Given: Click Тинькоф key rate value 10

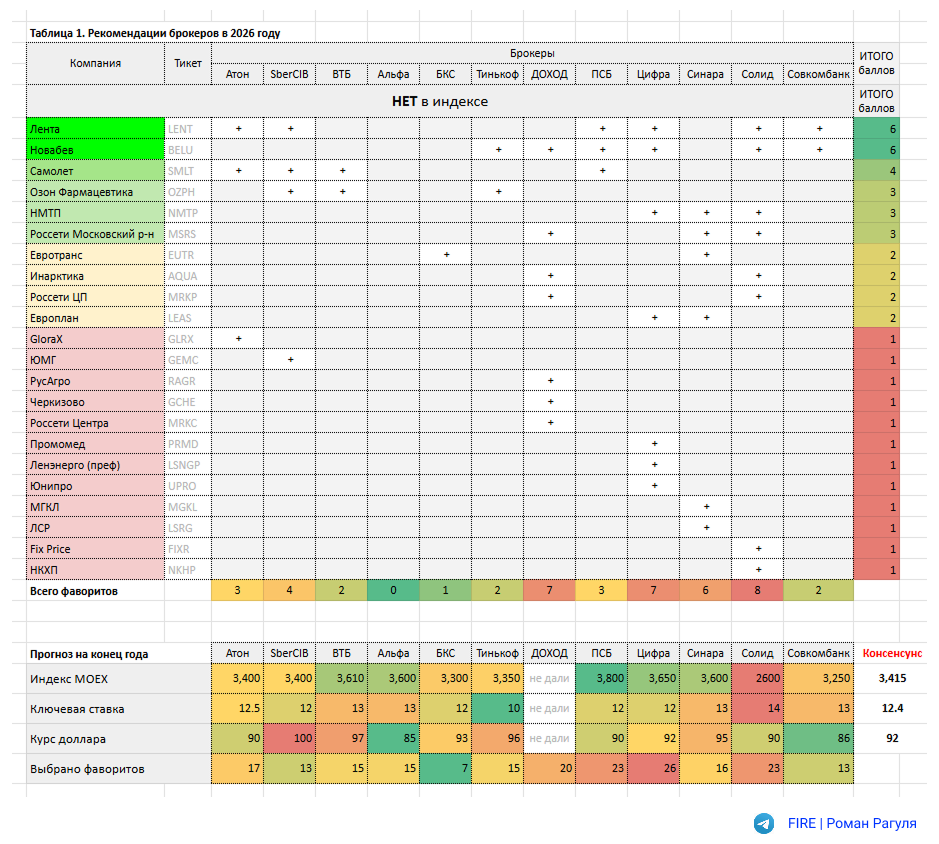Looking at the screenshot, I should (x=497, y=709).
